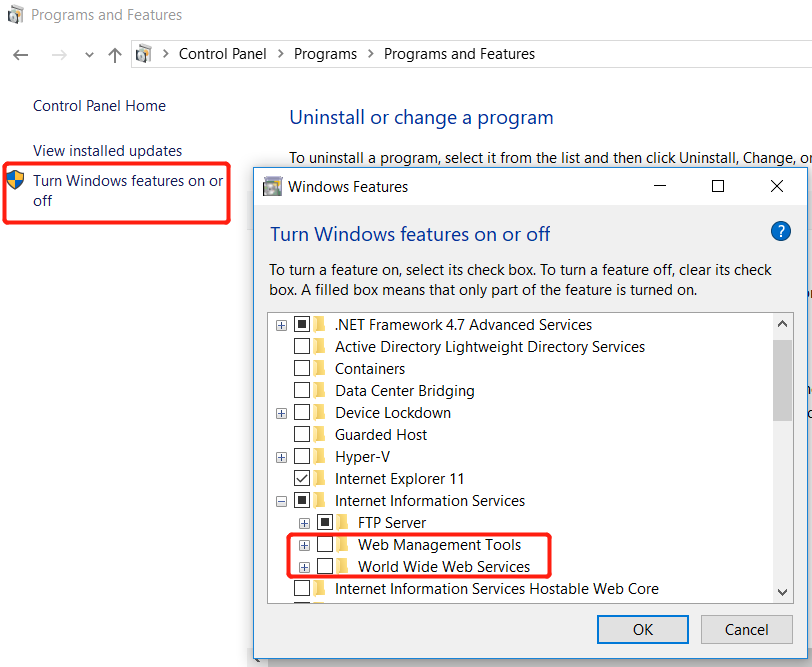Screen dimensions: 812x667
Task: Enable the Guarded Host checkbox
Action: 302,434
